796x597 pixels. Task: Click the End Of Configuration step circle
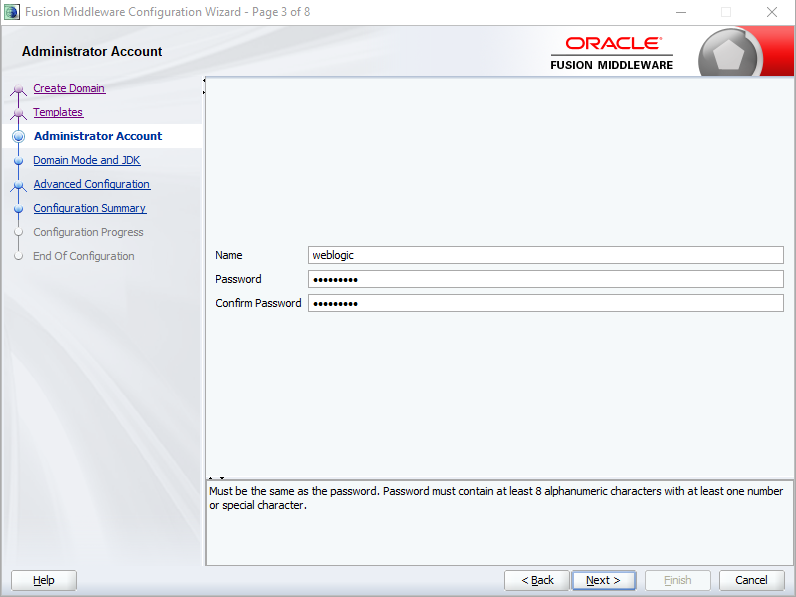[x=19, y=256]
